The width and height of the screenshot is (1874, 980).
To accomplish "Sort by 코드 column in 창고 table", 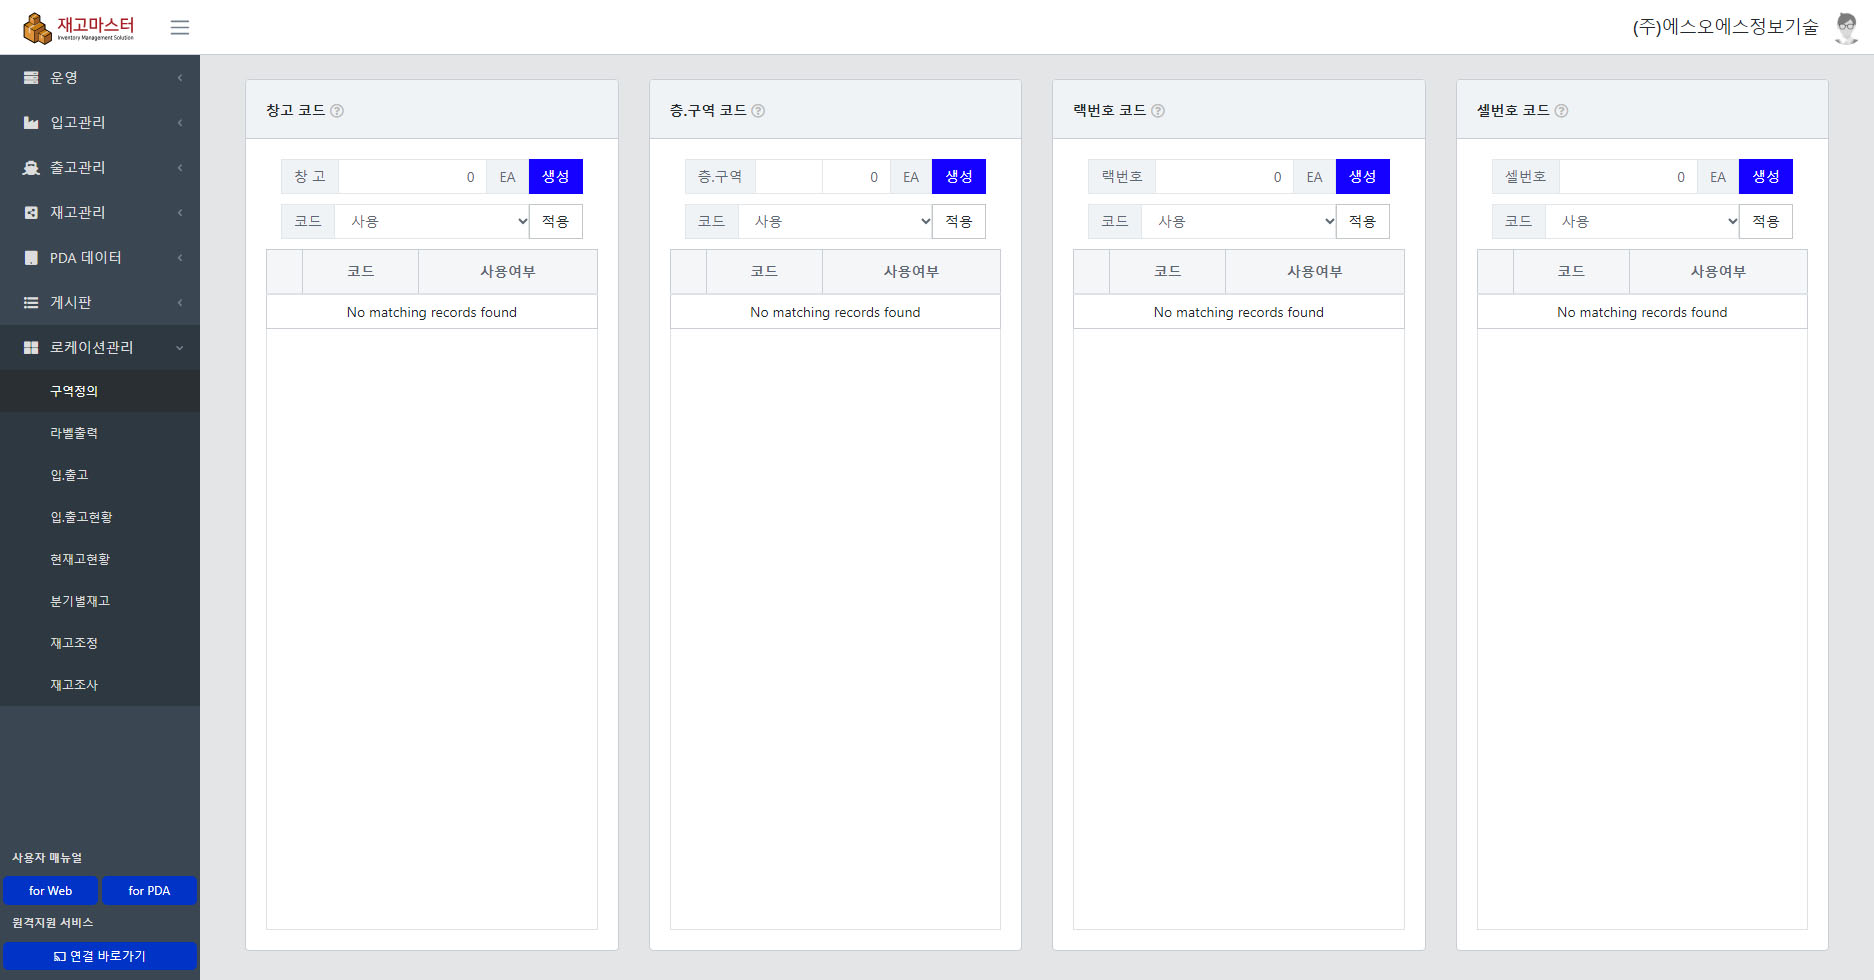I will coord(360,272).
